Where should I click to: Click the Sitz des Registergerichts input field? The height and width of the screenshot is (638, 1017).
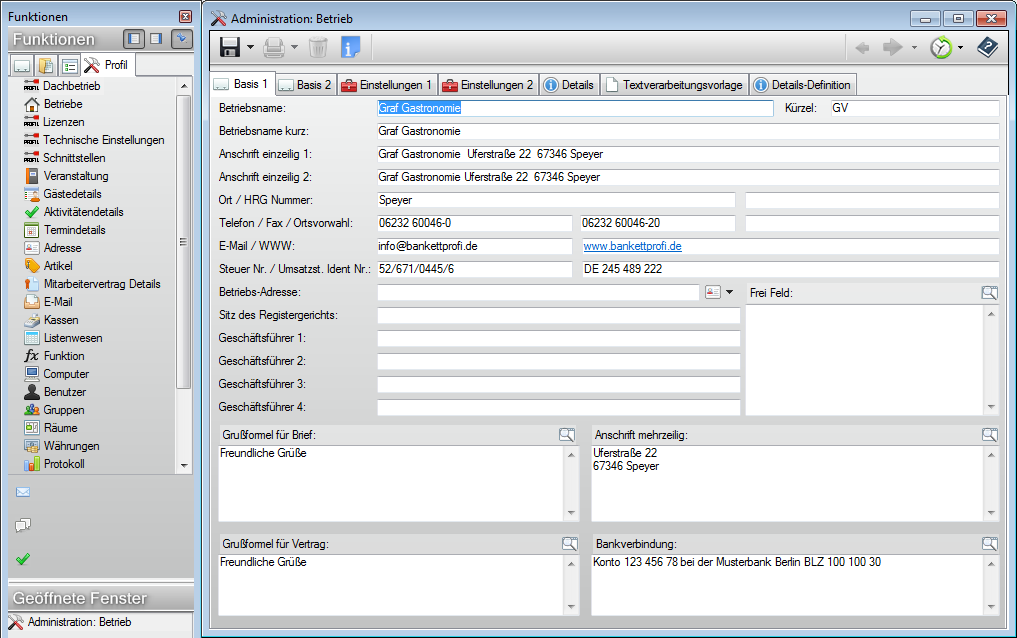pyautogui.click(x=558, y=316)
